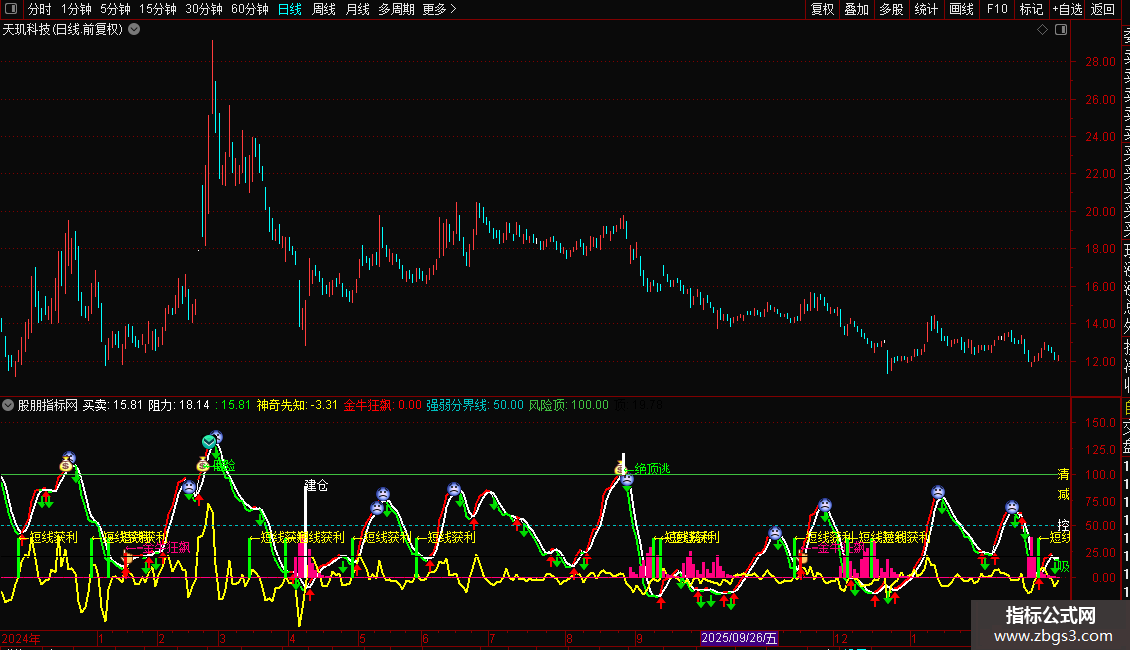The width and height of the screenshot is (1130, 650).
Task: Select the 15分钟 period tab
Action: 158,9
